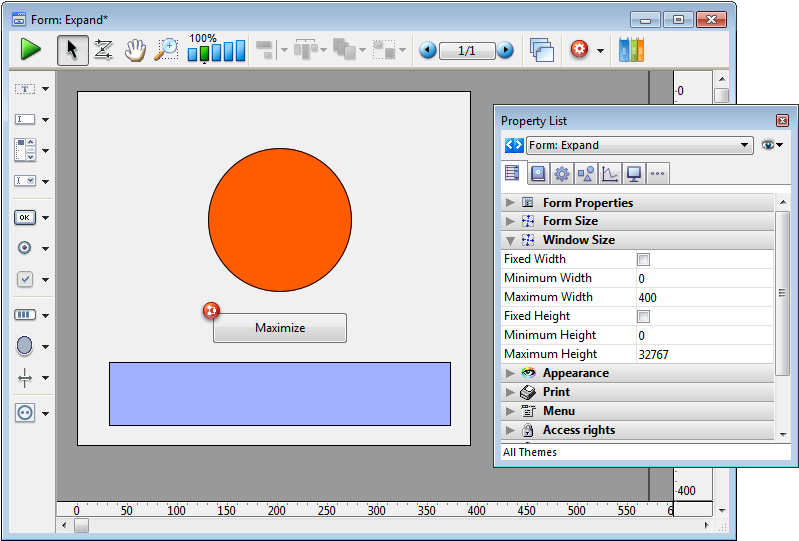Viewport: 799px width, 541px height.
Task: Open the library books icon
Action: [631, 50]
